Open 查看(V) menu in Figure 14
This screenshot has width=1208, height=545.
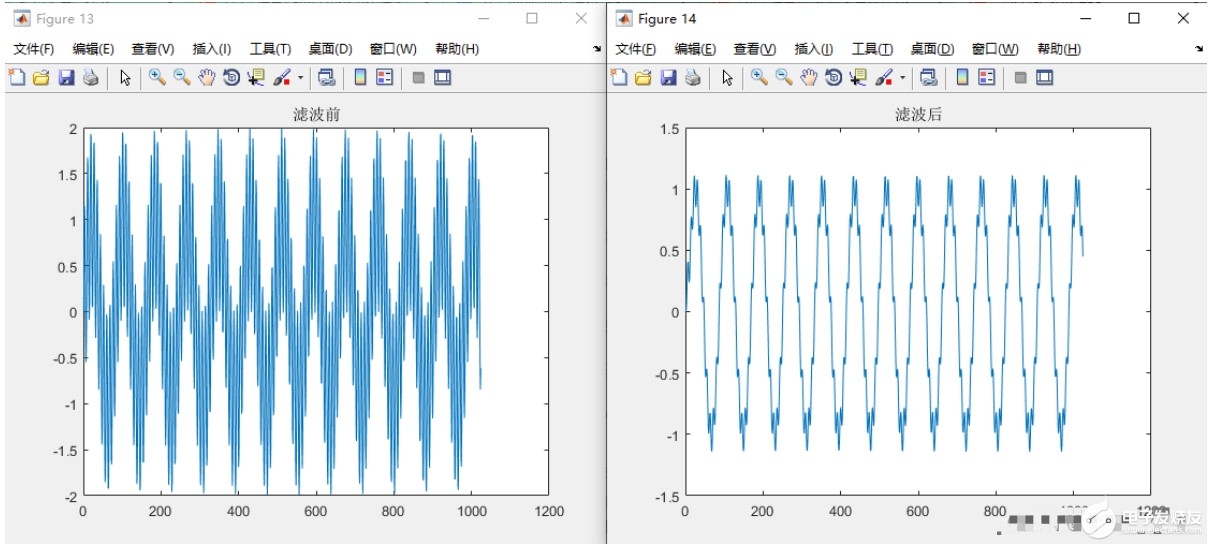pyautogui.click(x=755, y=49)
